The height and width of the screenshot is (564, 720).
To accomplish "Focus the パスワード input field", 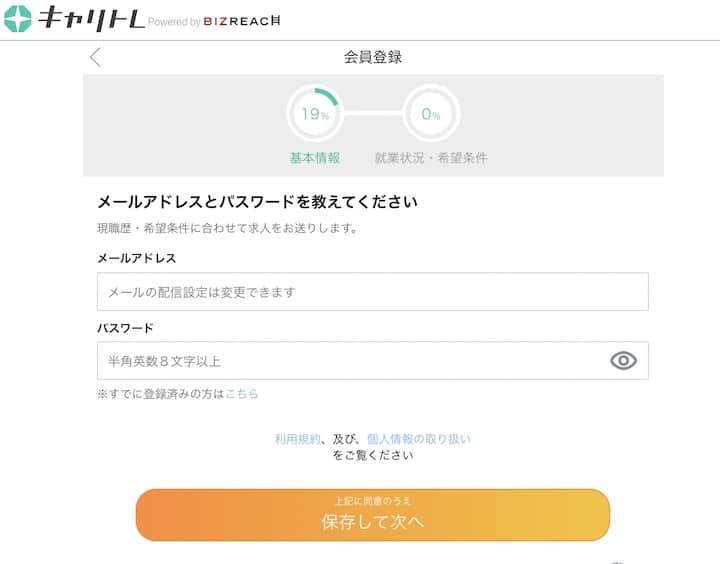I will pyautogui.click(x=350, y=361).
